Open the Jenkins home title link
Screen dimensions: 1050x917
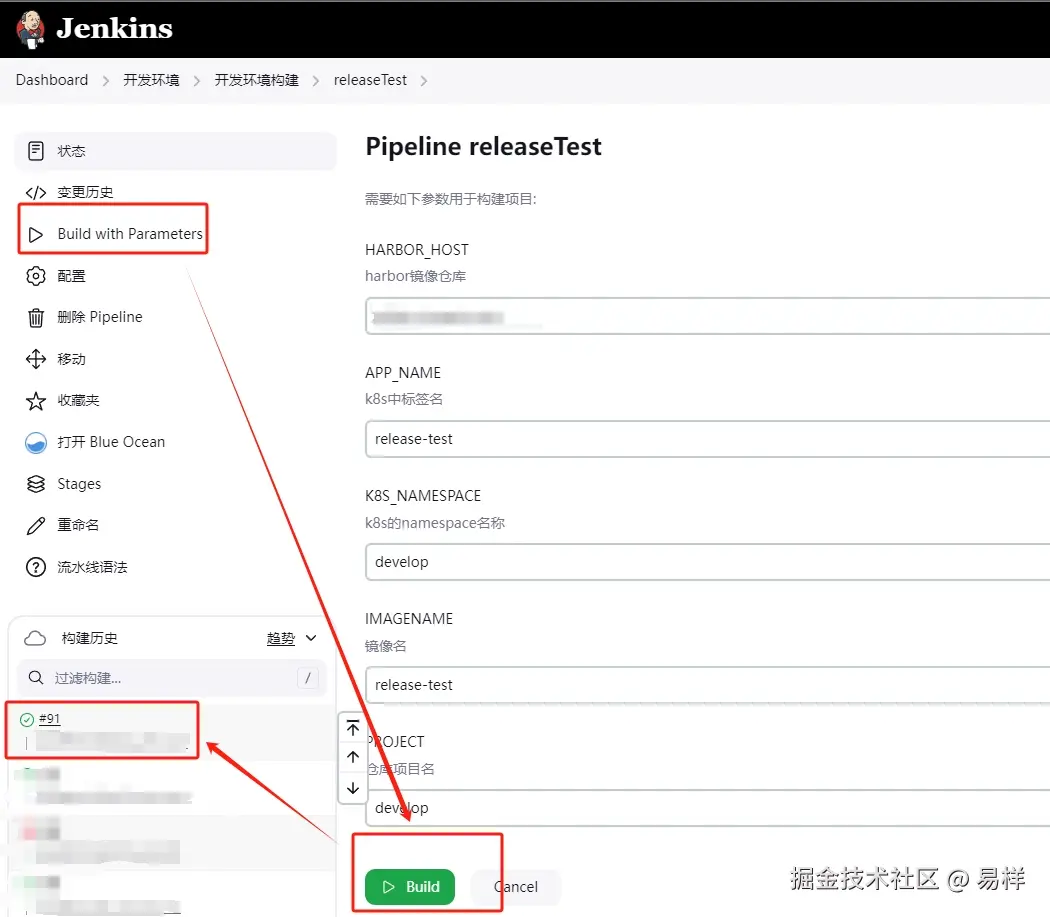pos(115,28)
